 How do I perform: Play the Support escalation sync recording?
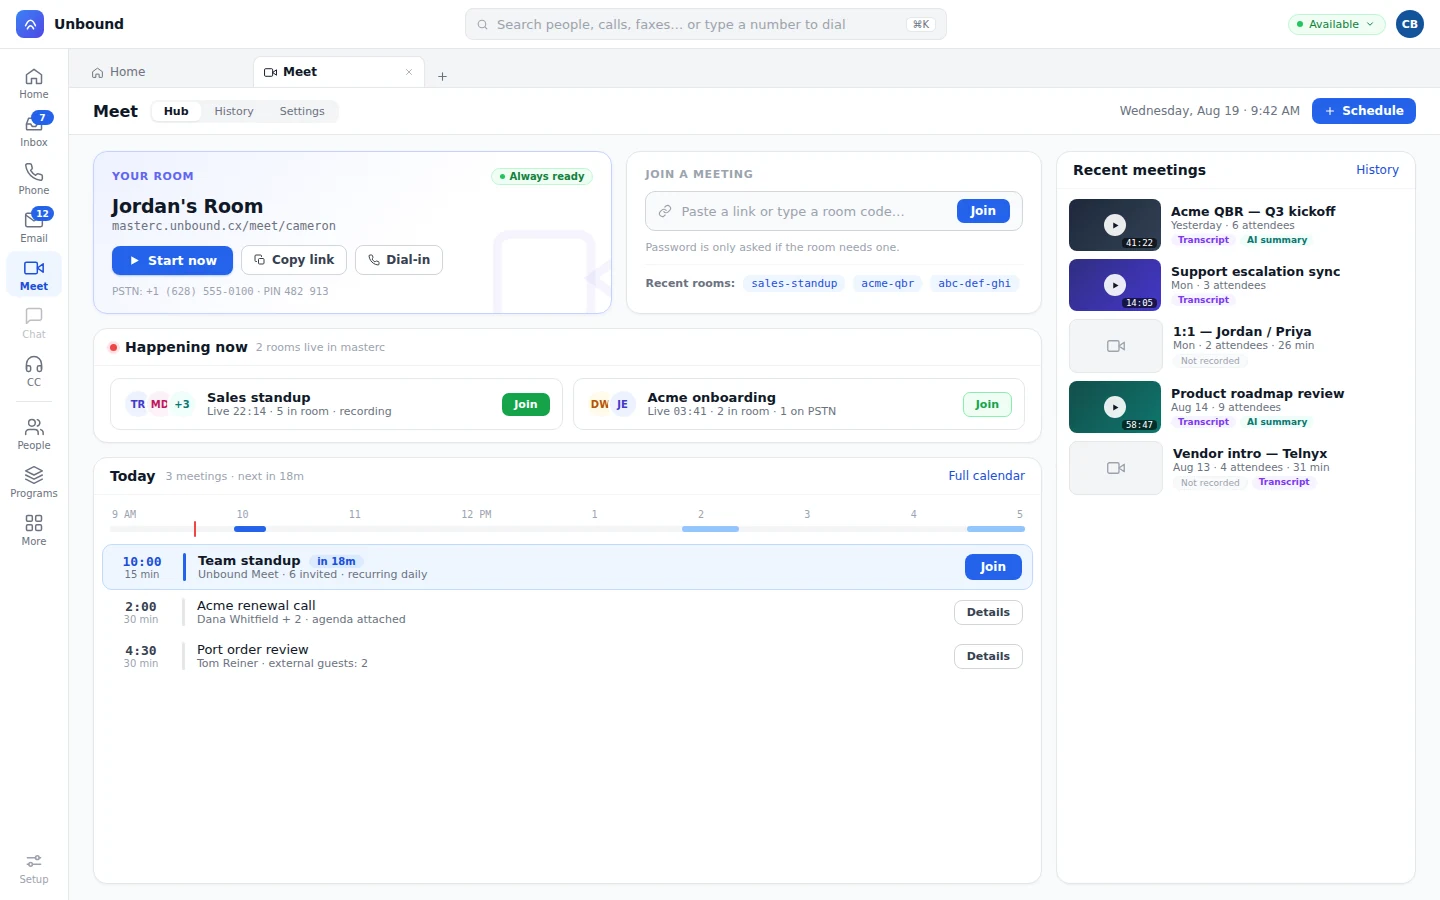pyautogui.click(x=1115, y=285)
